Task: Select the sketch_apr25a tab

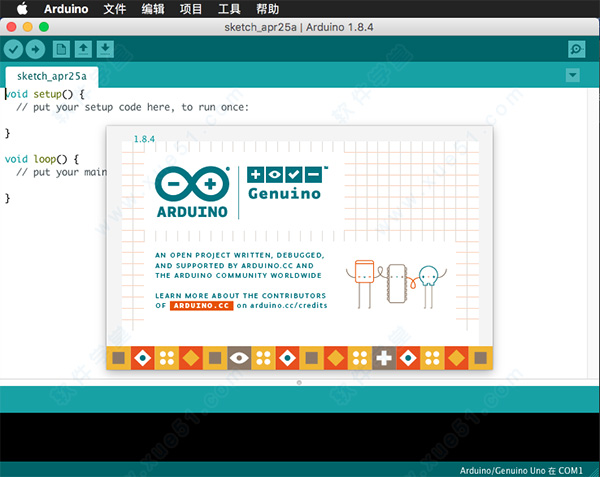Action: (52, 77)
